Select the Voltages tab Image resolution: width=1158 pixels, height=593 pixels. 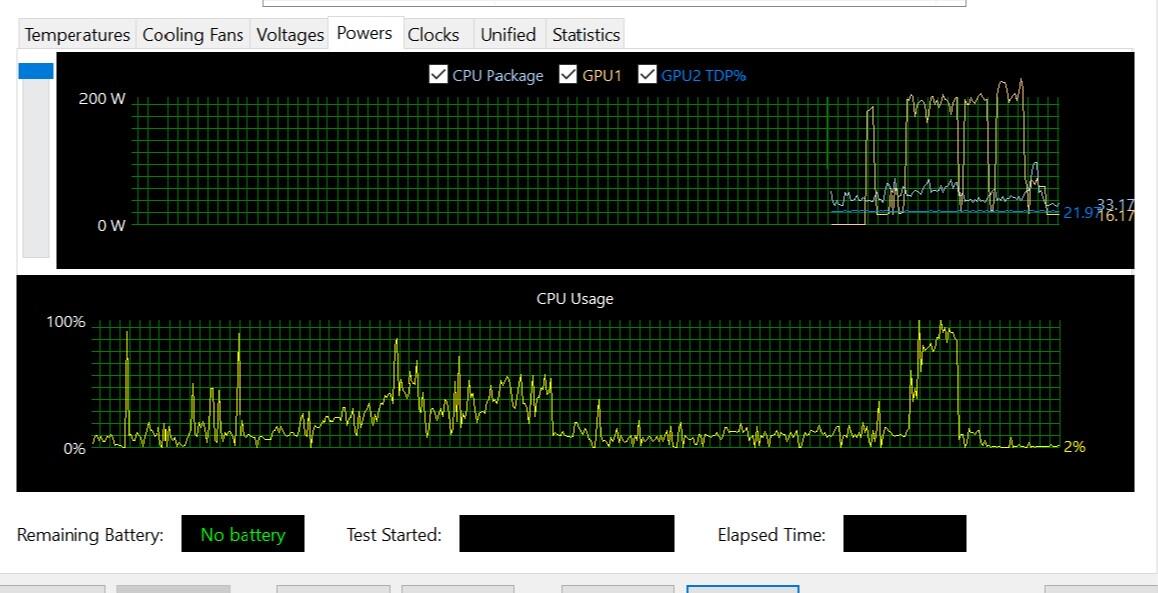click(290, 35)
